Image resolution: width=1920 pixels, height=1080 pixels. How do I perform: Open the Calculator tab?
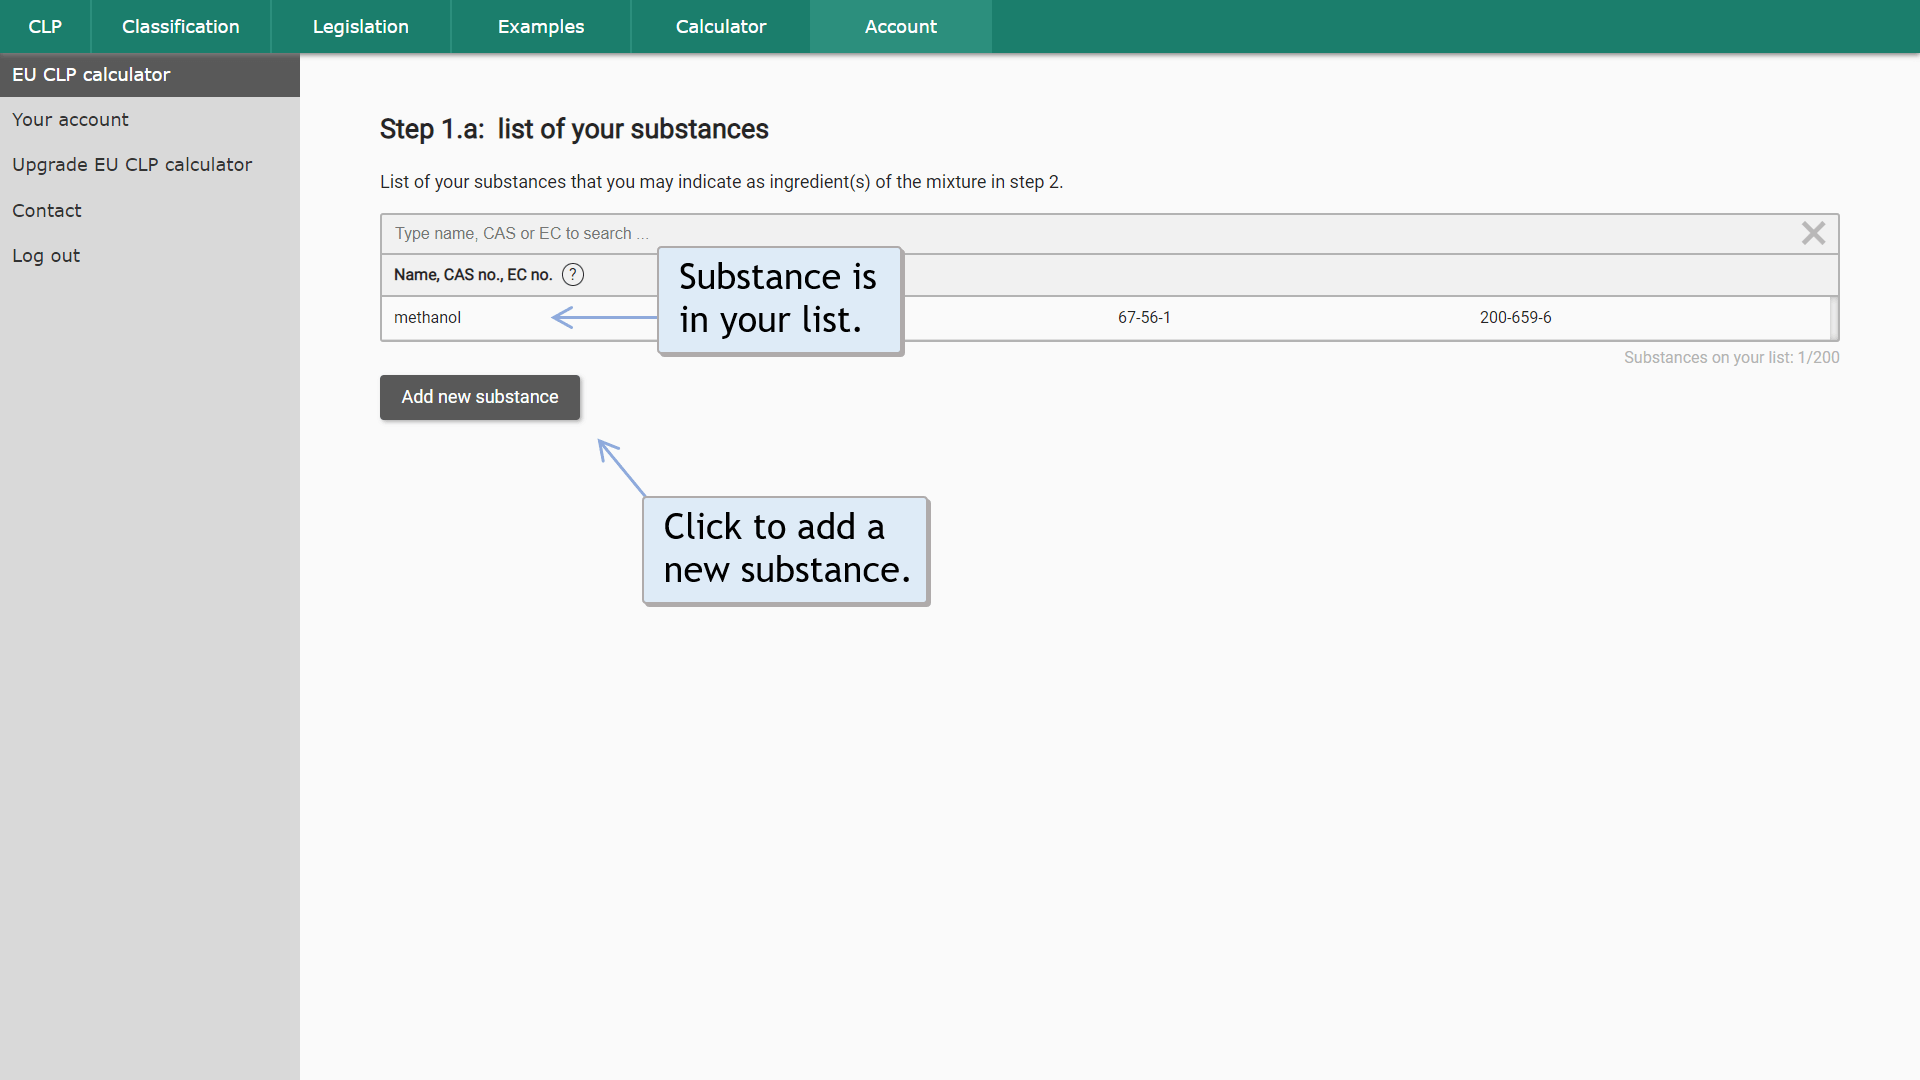(721, 27)
